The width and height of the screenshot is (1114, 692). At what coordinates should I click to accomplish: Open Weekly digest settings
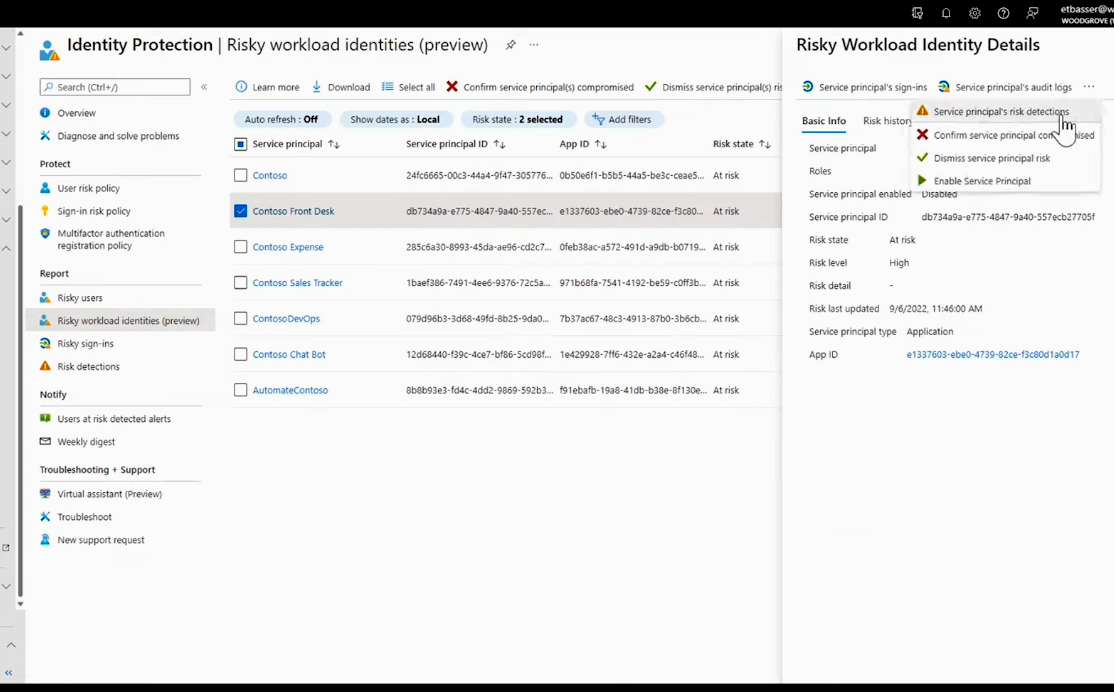[86, 442]
